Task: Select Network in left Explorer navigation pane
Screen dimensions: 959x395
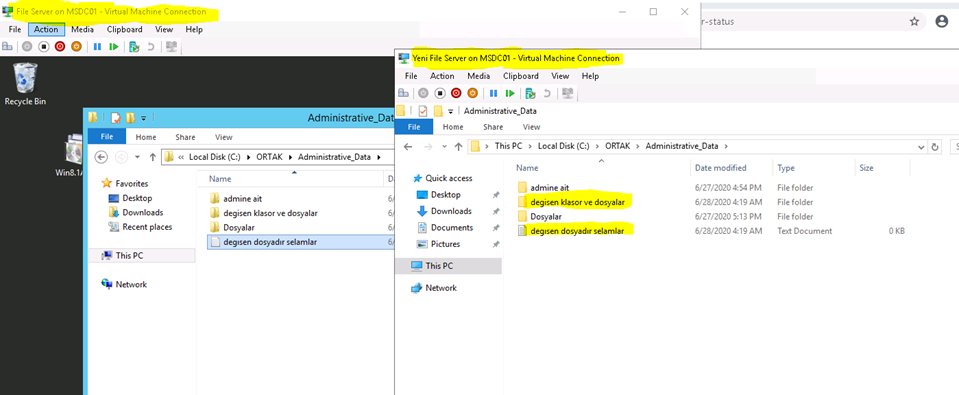Action: [x=131, y=284]
